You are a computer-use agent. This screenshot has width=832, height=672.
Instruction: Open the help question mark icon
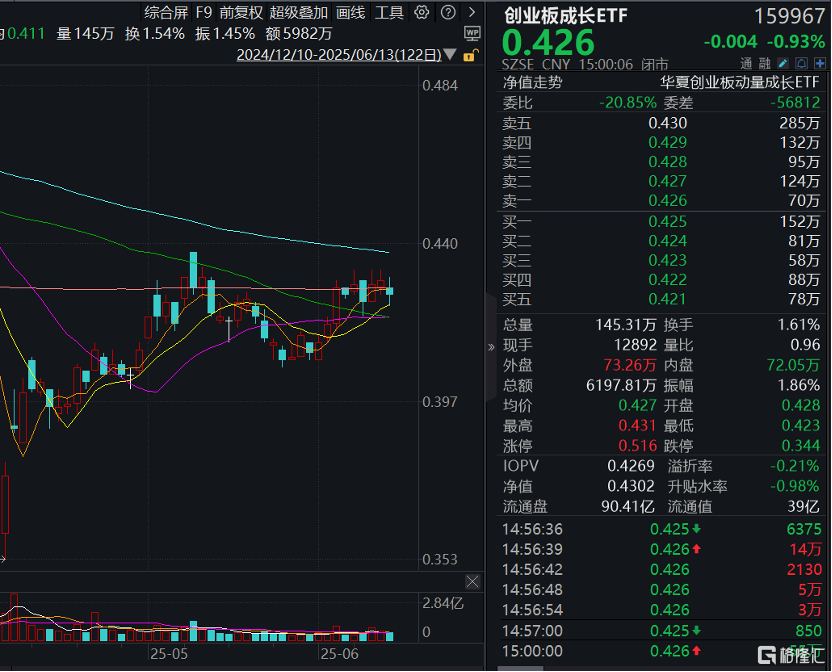pos(448,12)
